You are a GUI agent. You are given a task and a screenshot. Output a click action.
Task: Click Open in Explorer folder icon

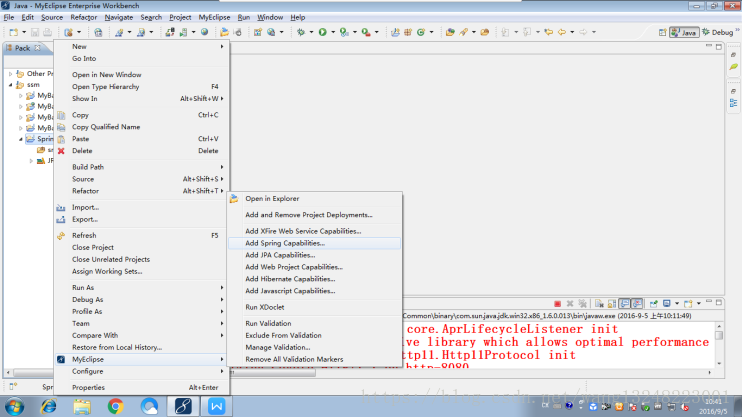(x=234, y=199)
